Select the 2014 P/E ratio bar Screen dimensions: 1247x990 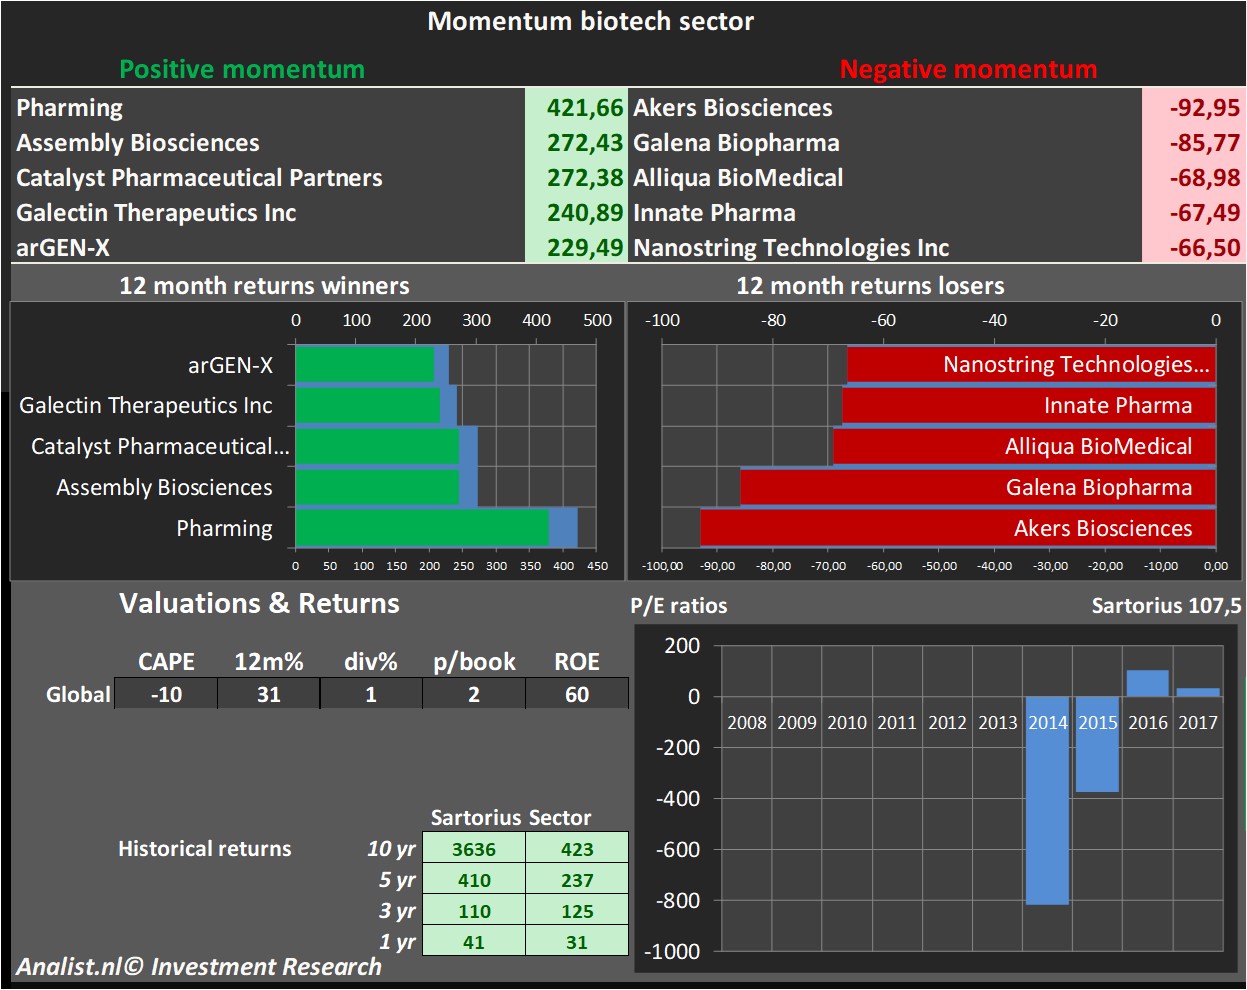[1047, 800]
